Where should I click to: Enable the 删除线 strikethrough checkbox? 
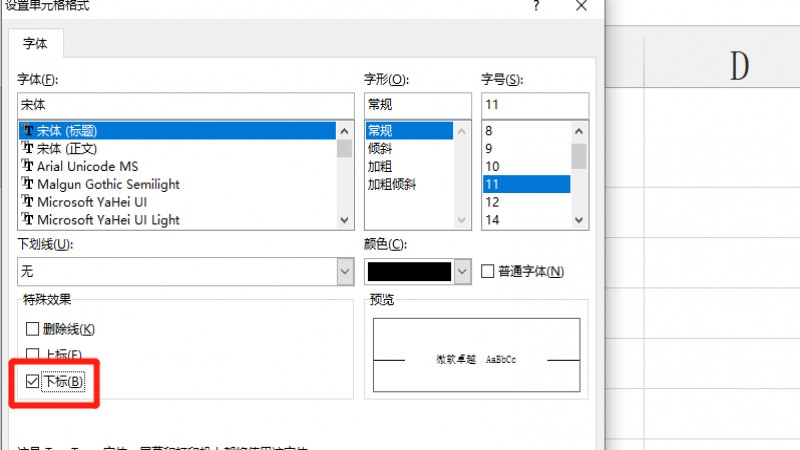pos(33,329)
